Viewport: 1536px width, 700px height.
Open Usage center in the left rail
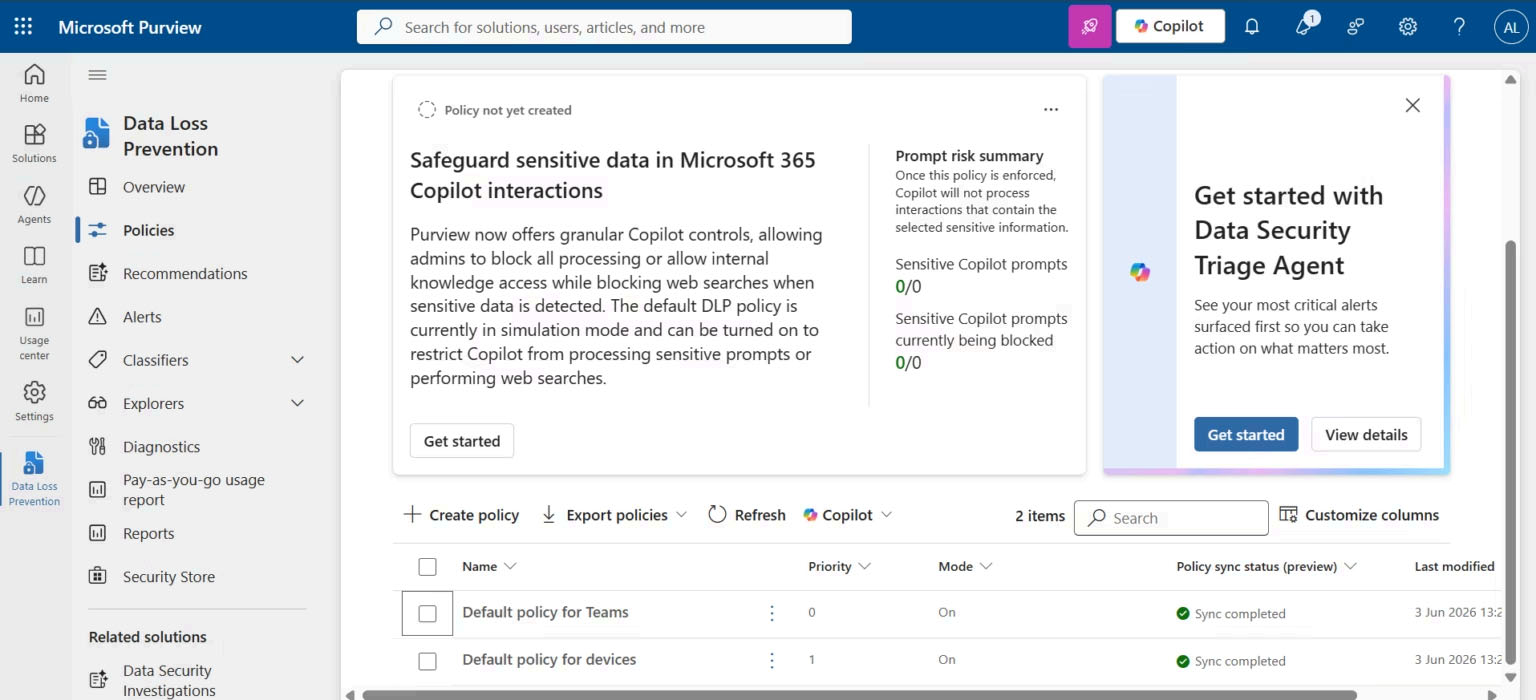[x=34, y=332]
